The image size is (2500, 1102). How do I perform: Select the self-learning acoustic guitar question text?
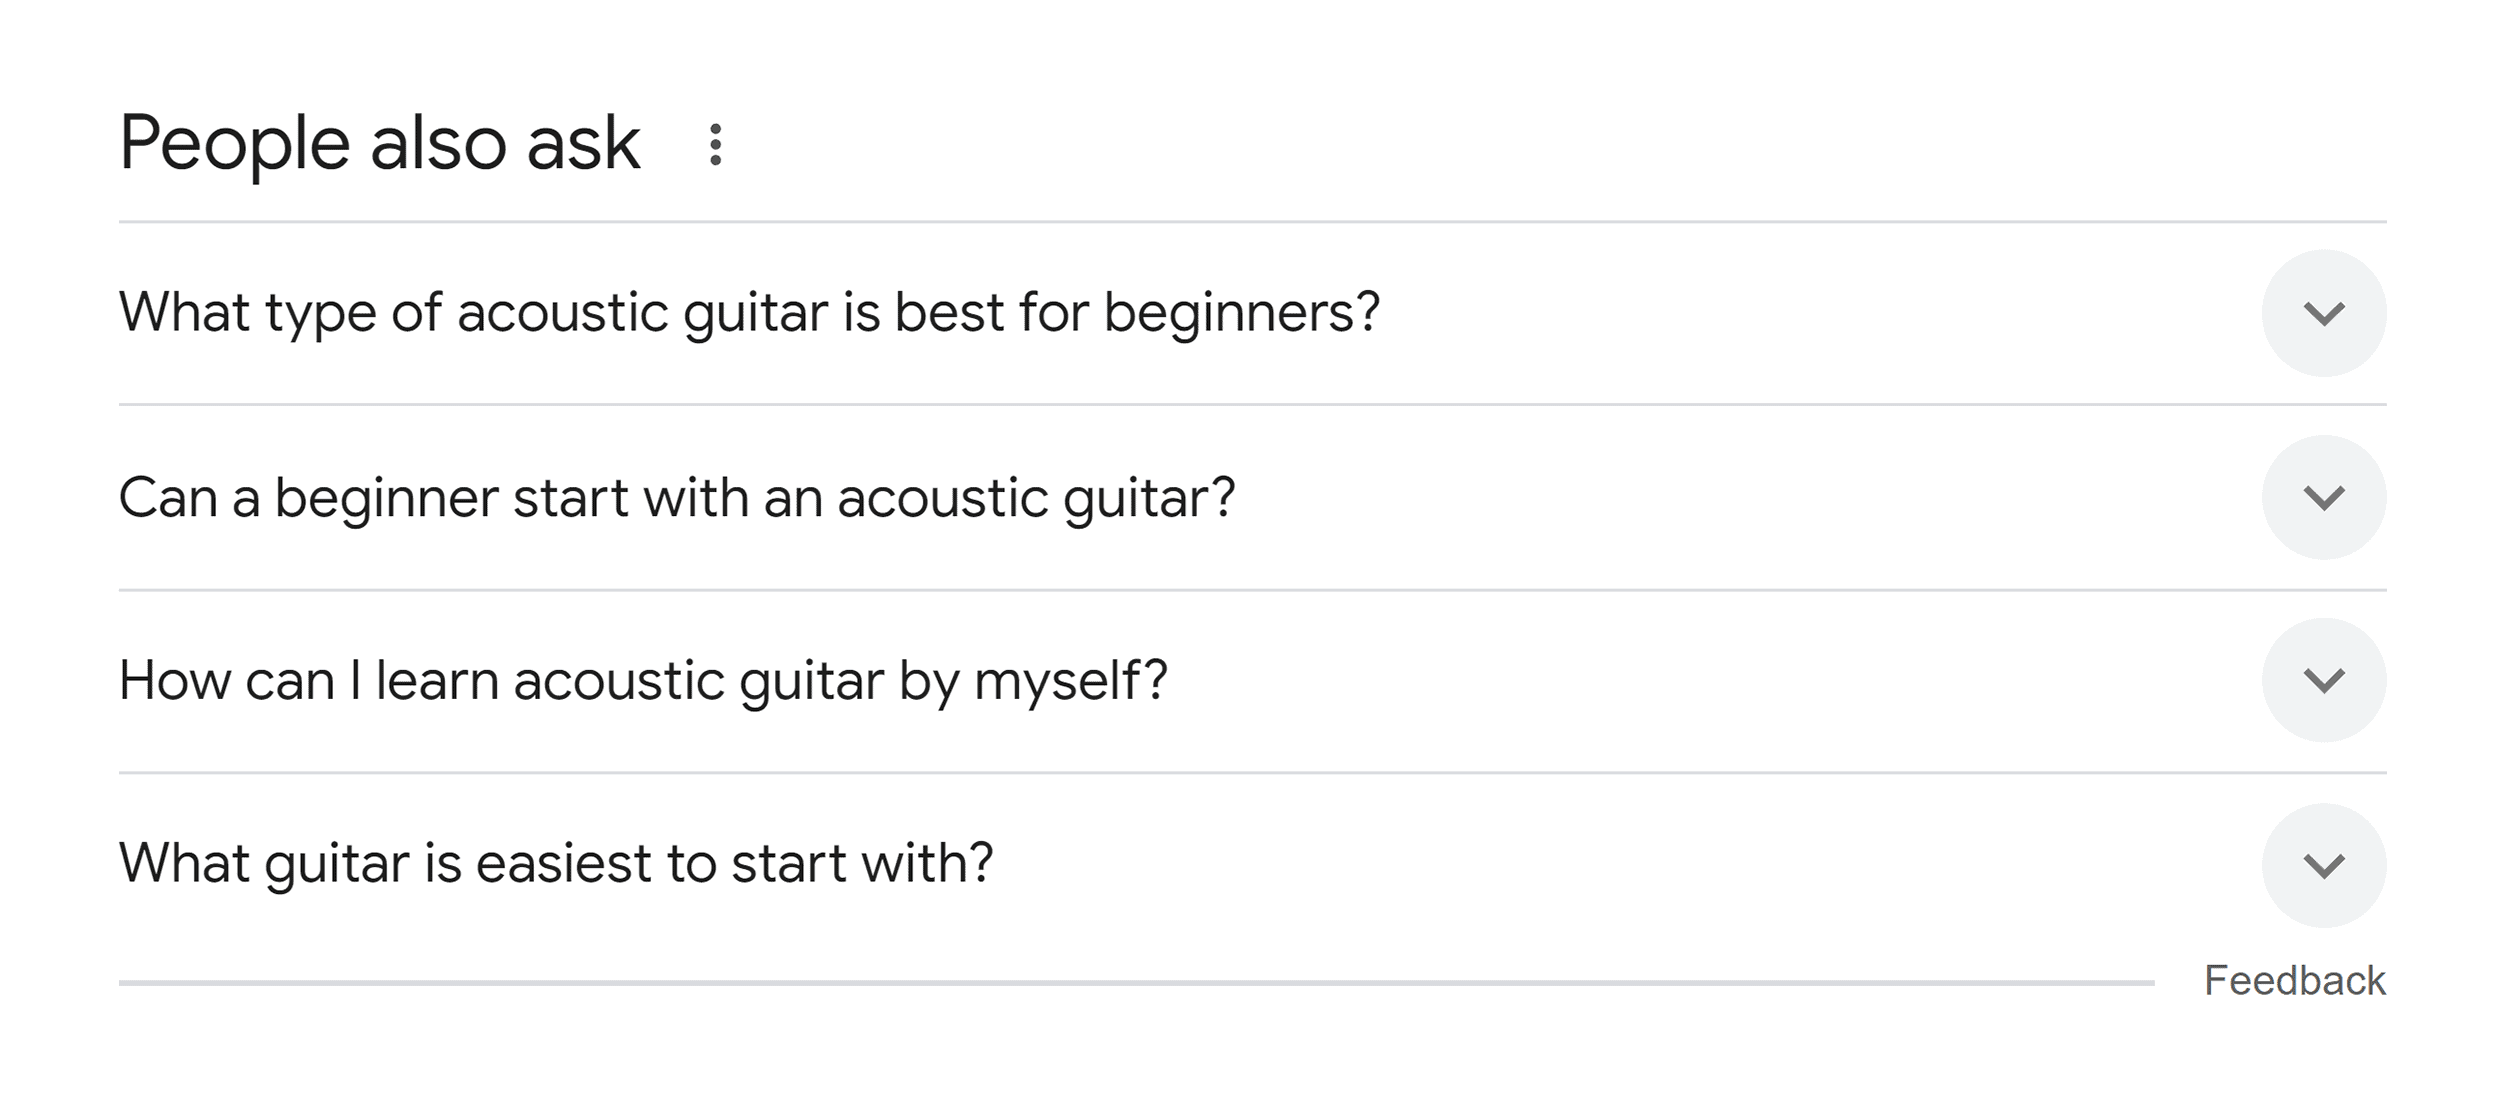pos(645,680)
